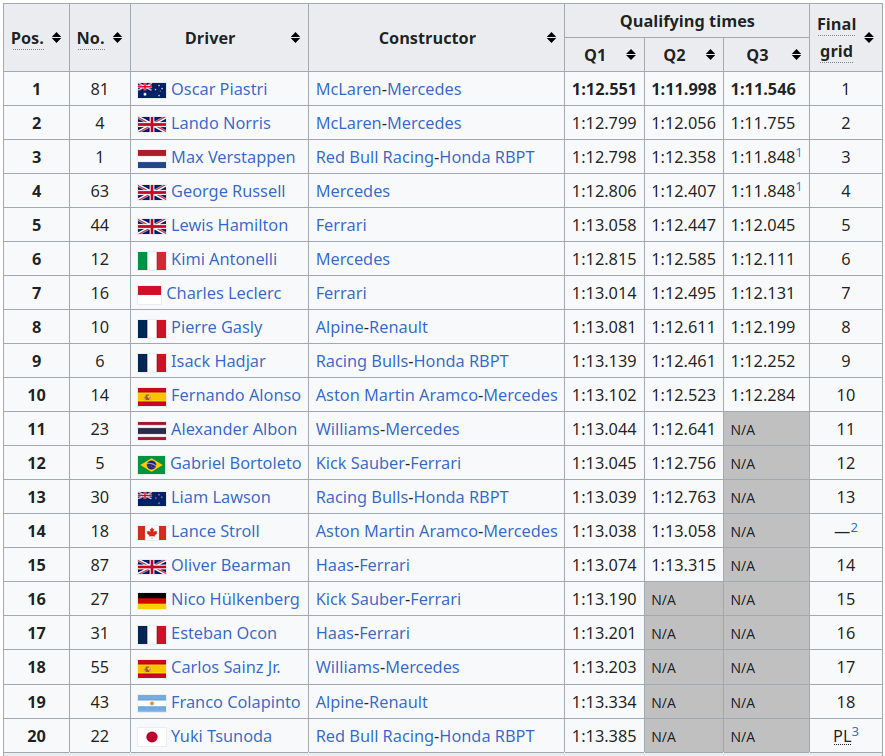The image size is (885, 756).
Task: Click the Dutch flag beside Max Verstappen
Action: pyautogui.click(x=152, y=159)
